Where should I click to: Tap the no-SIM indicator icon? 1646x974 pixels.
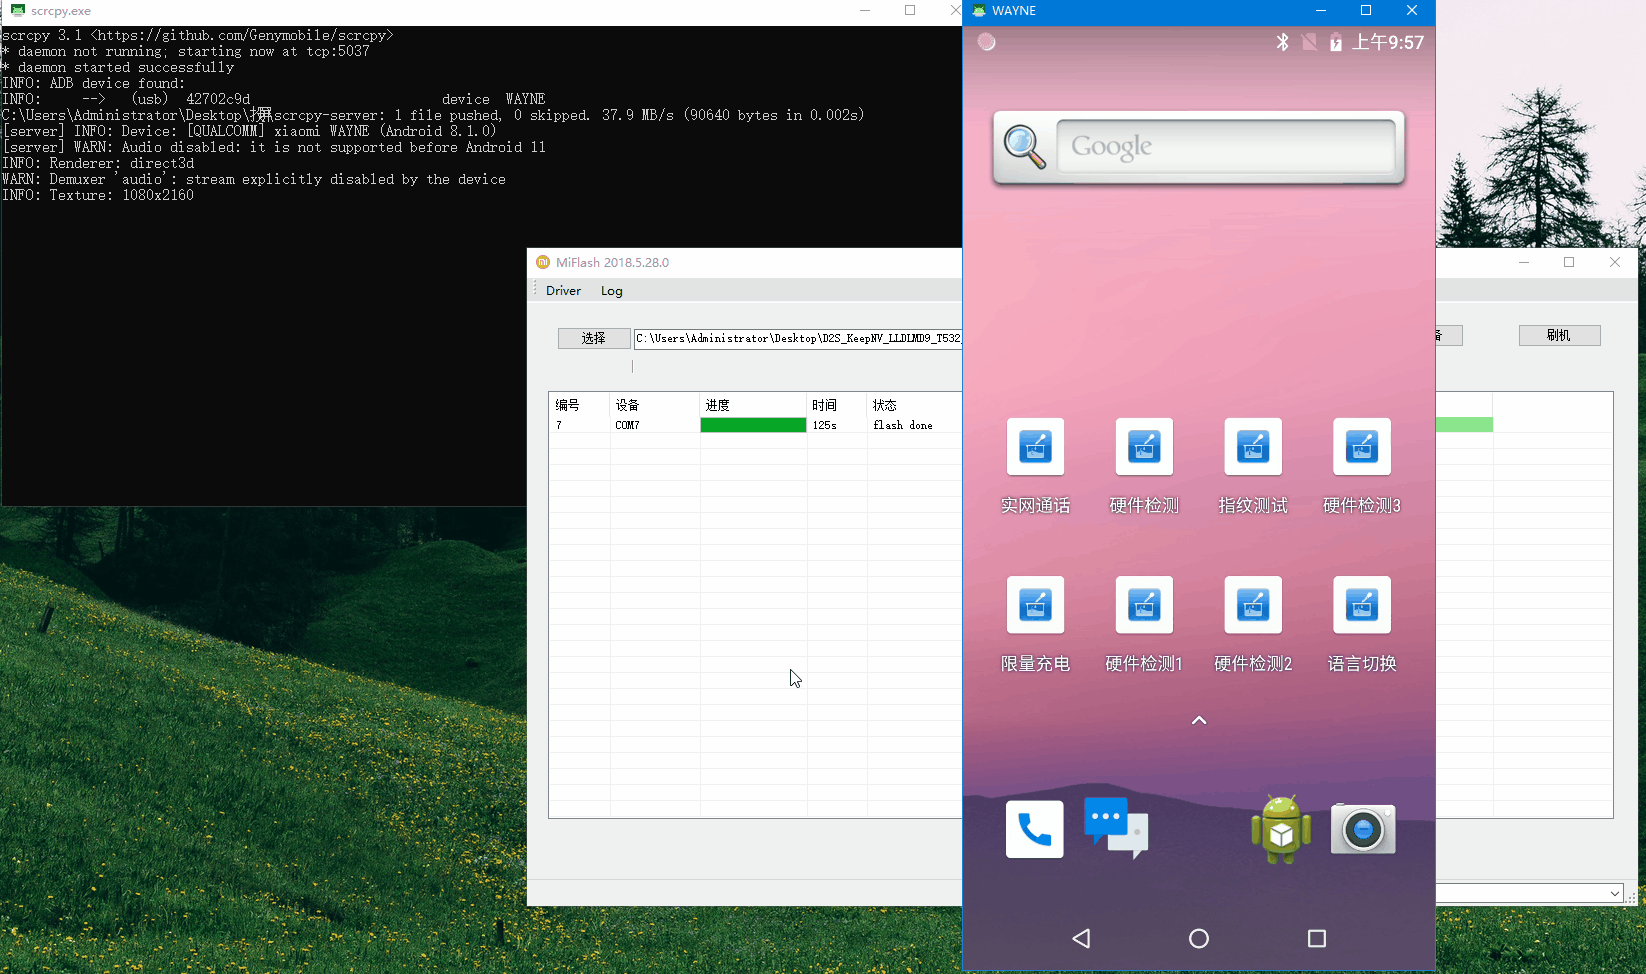[1309, 42]
